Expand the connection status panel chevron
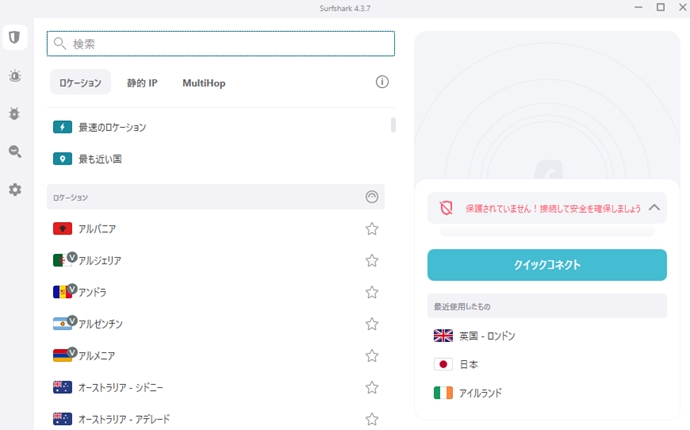Screen dimensions: 690x430 click(x=654, y=207)
